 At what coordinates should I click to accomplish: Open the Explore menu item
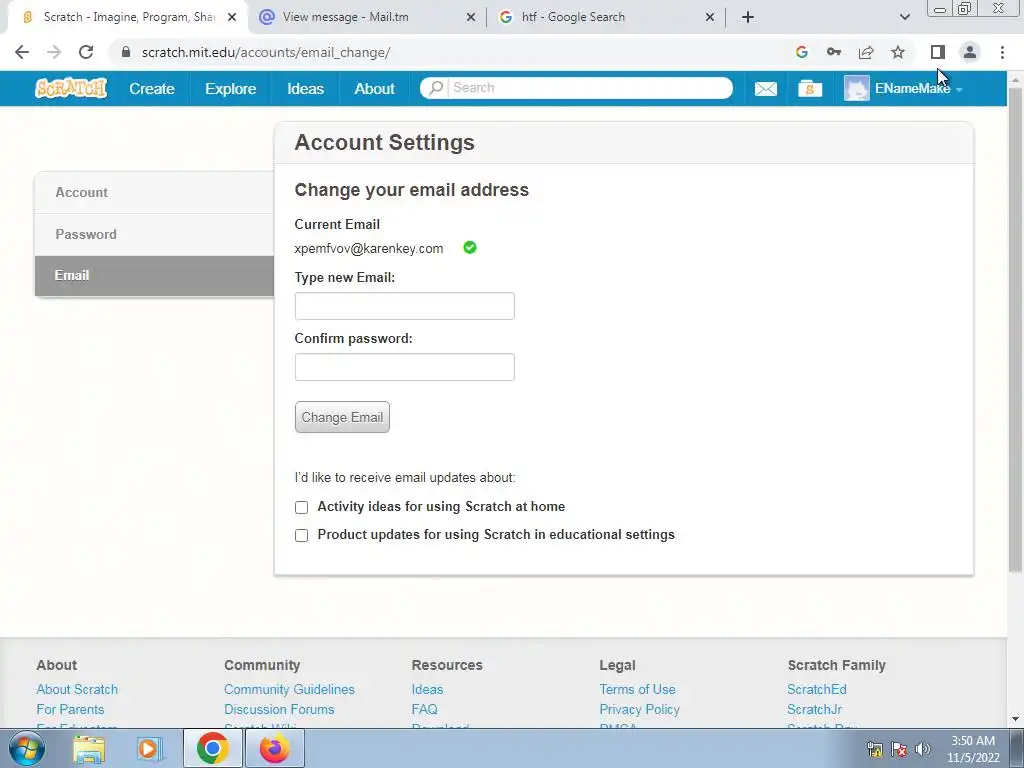coord(231,89)
